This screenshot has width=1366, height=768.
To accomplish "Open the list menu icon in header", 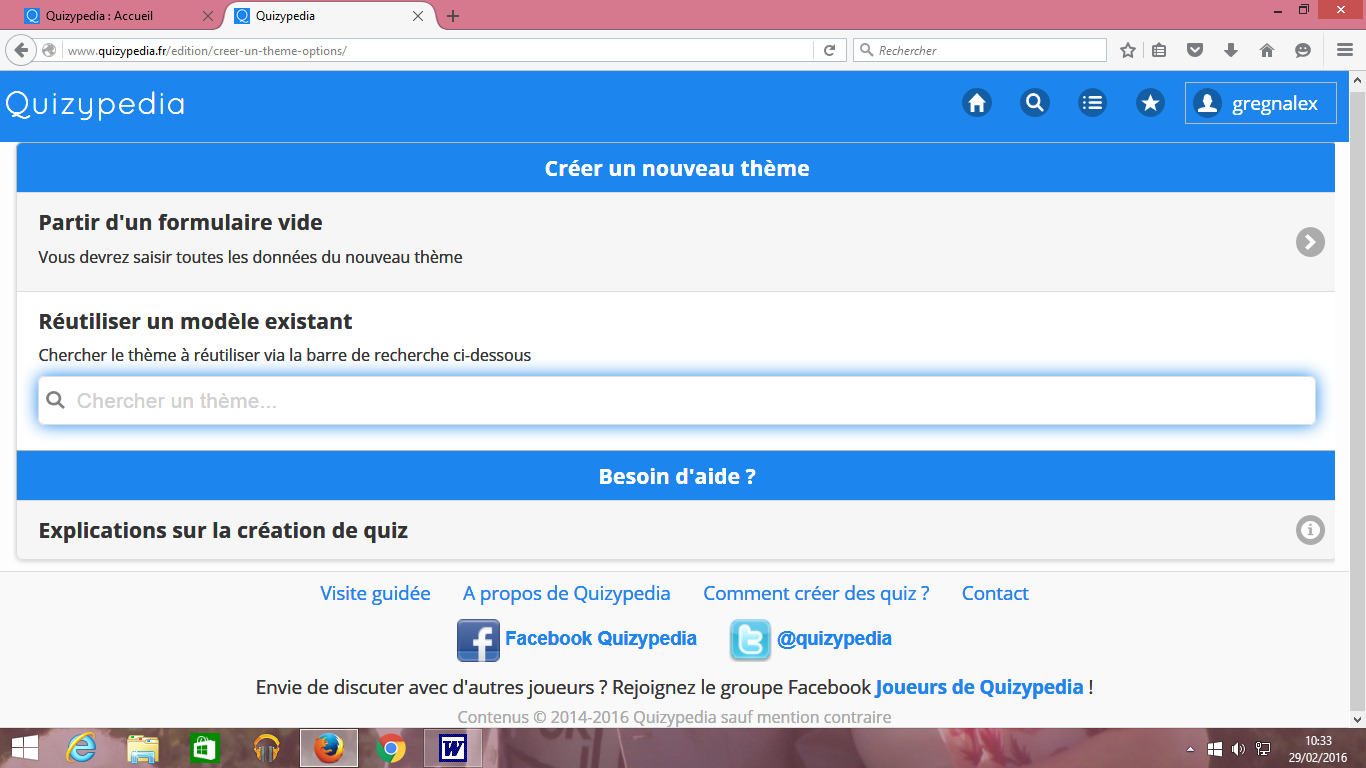I will point(1092,103).
